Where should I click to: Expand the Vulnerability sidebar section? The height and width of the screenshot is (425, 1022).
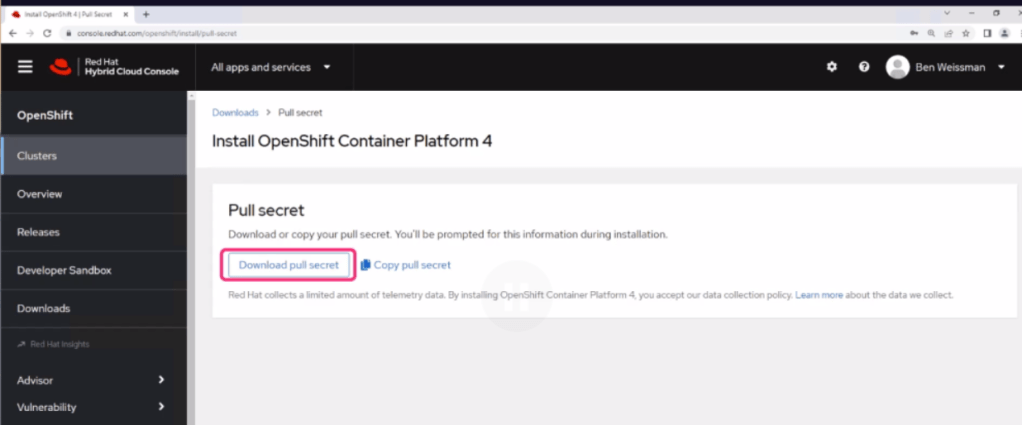click(93, 407)
